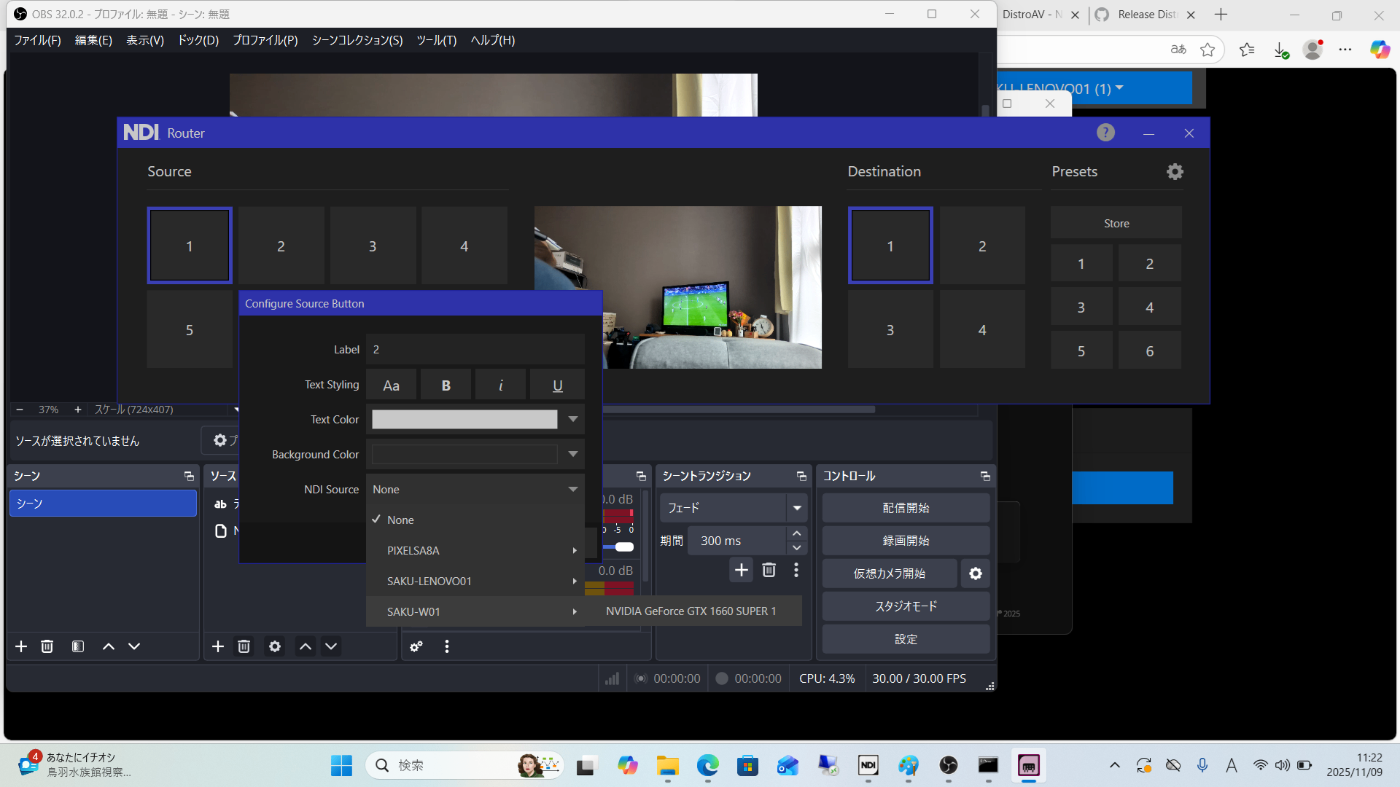Image resolution: width=1400 pixels, height=787 pixels.
Task: Open 編集(E) menu in OBS
Action: (x=93, y=40)
